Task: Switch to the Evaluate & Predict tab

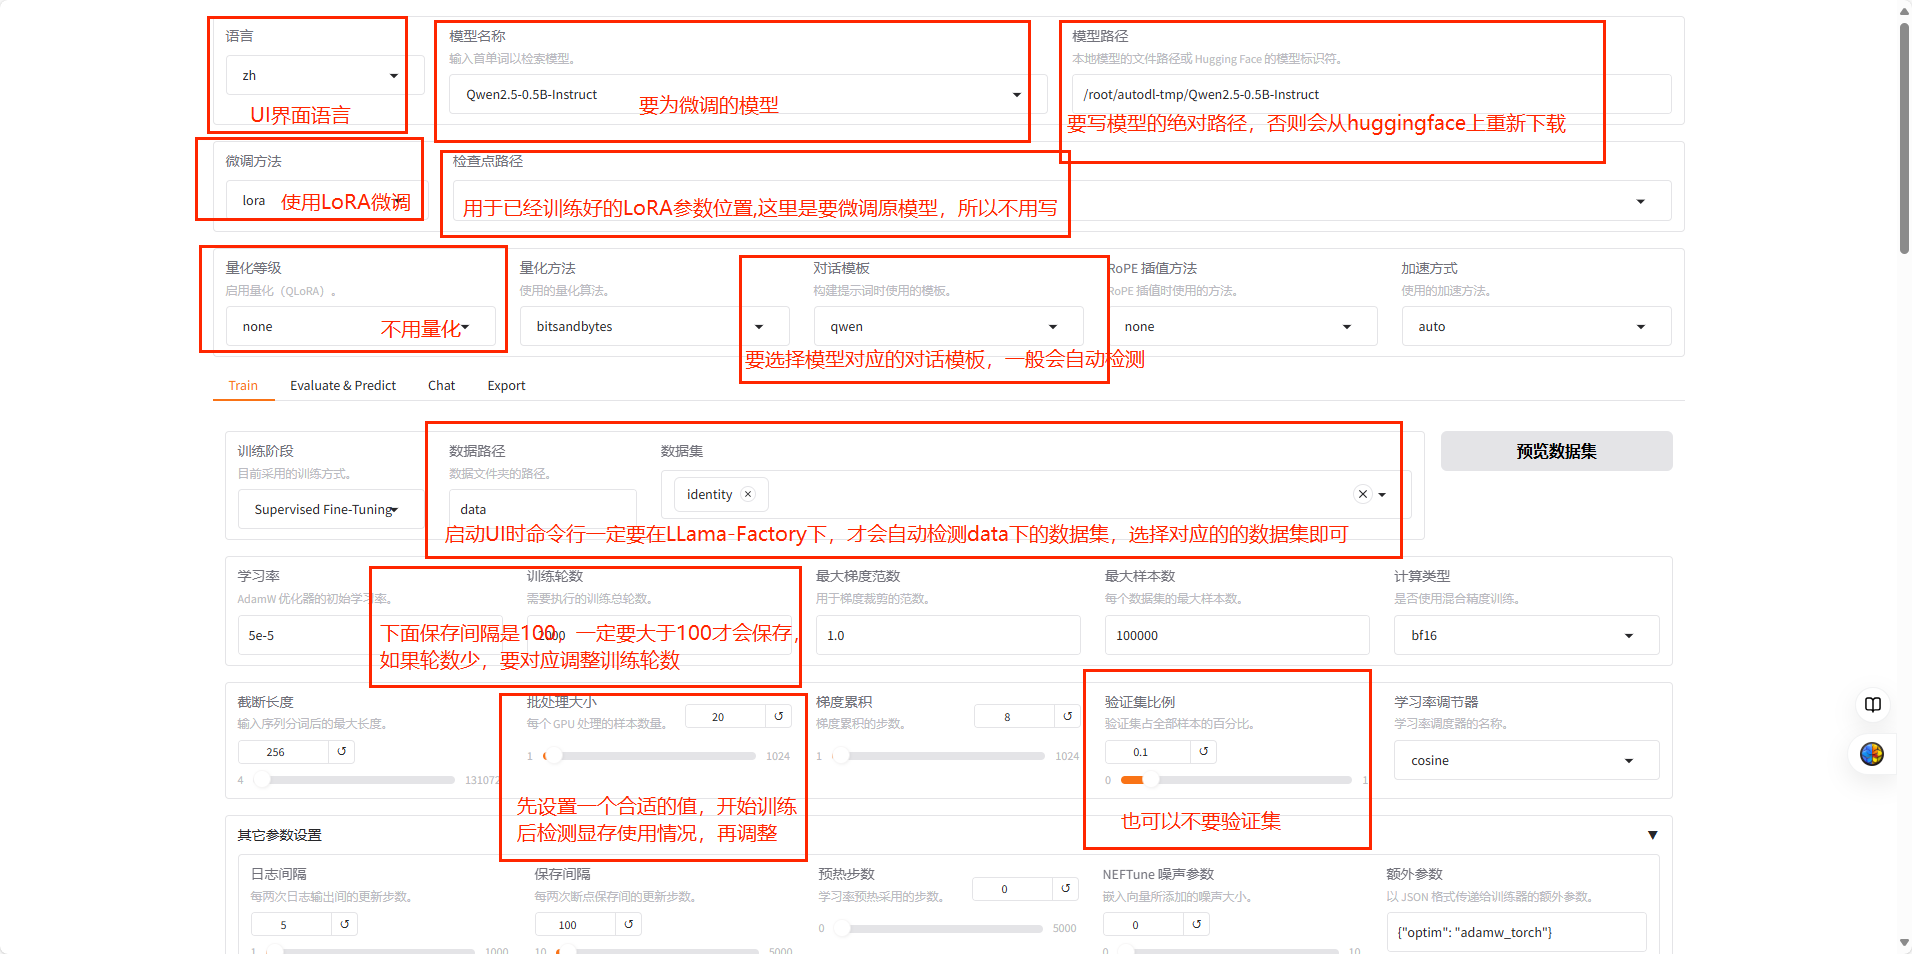Action: [342, 386]
